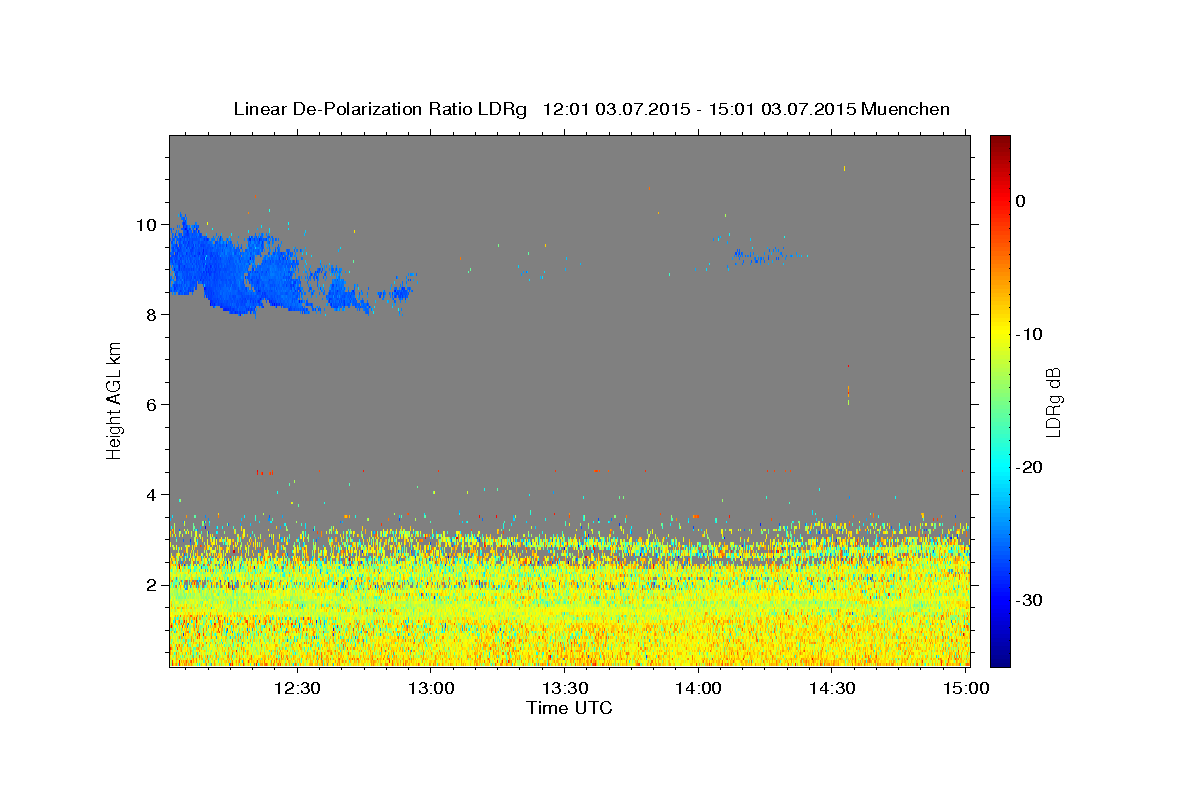Click the height tick label 6
1200x800 pixels.
pos(152,405)
